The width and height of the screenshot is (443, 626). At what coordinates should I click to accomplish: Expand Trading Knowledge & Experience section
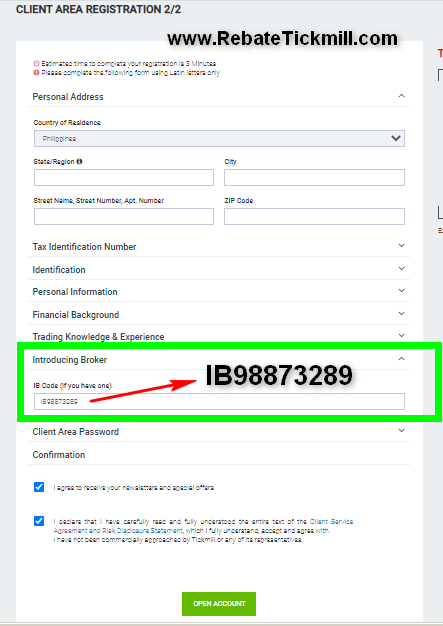coord(219,337)
